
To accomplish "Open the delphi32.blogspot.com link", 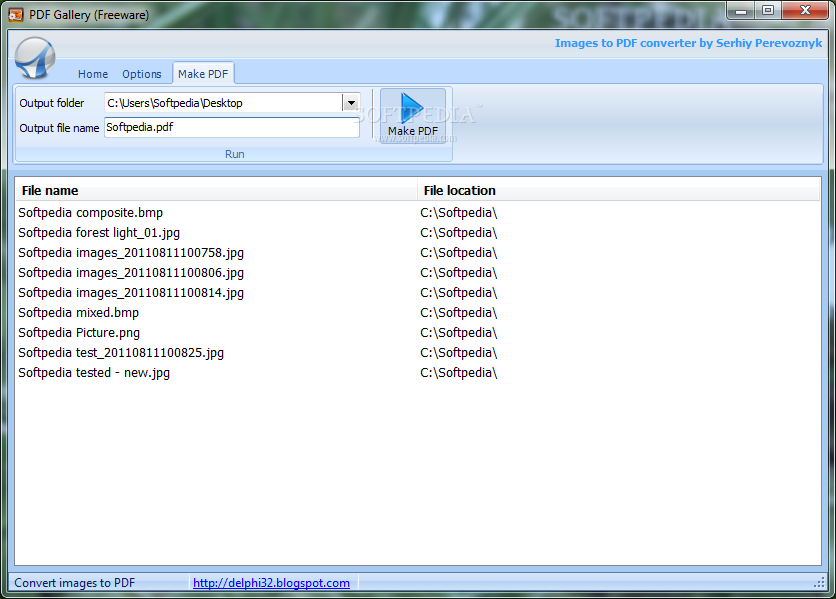I will (x=271, y=583).
